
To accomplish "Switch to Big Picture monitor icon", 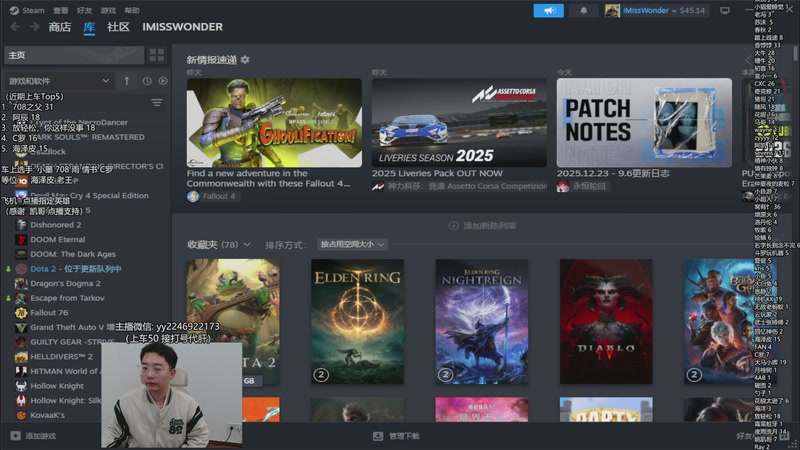I will coord(724,10).
